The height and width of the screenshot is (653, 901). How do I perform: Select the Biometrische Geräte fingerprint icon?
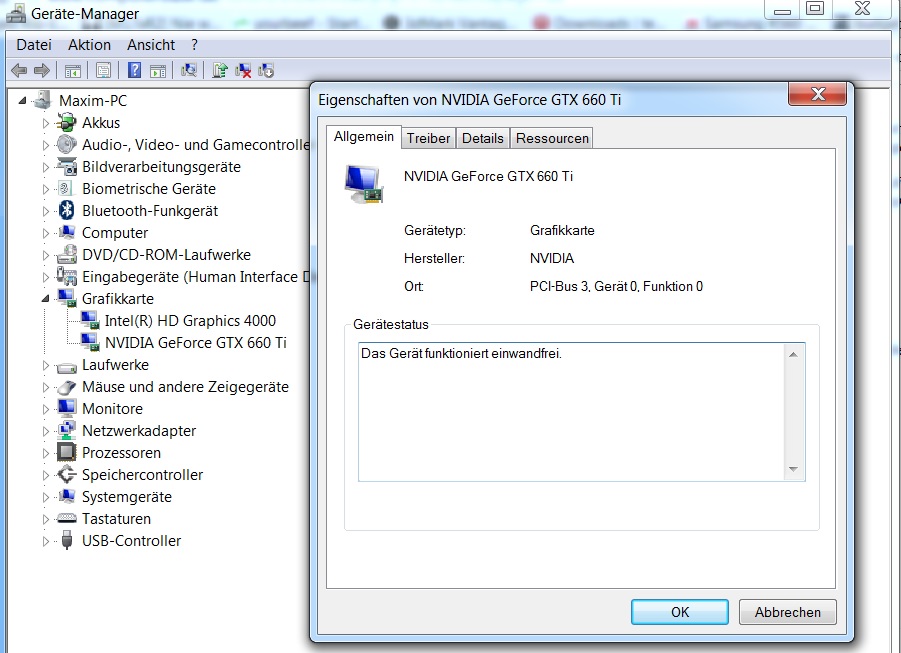tap(66, 189)
